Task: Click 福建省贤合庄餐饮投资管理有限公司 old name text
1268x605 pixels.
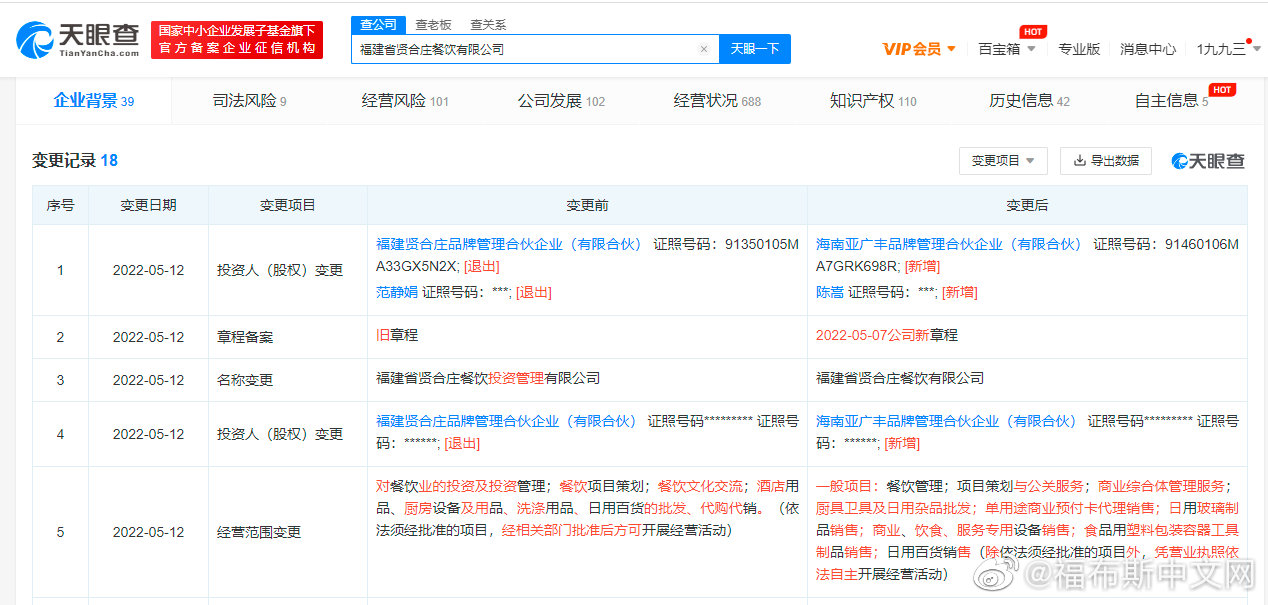Action: tap(488, 378)
